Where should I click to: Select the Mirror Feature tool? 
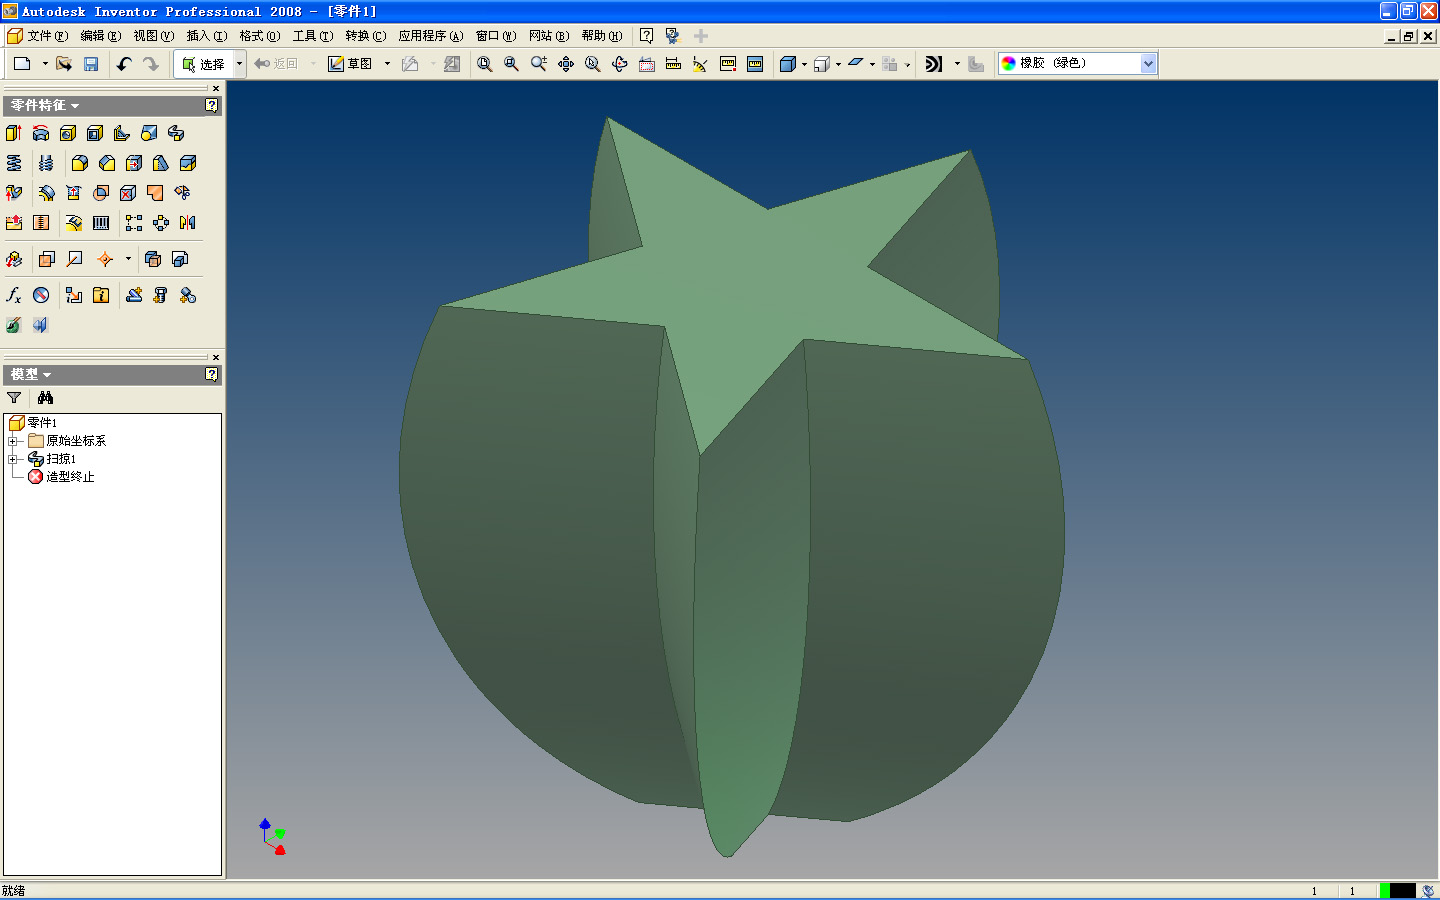188,223
